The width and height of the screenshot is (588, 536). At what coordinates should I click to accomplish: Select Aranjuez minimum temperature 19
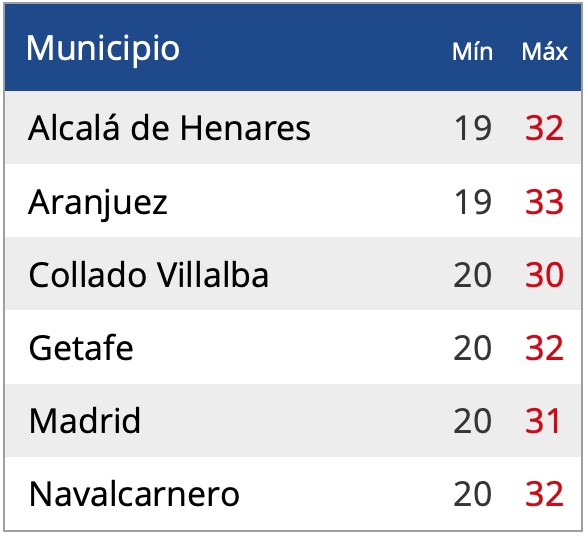472,202
